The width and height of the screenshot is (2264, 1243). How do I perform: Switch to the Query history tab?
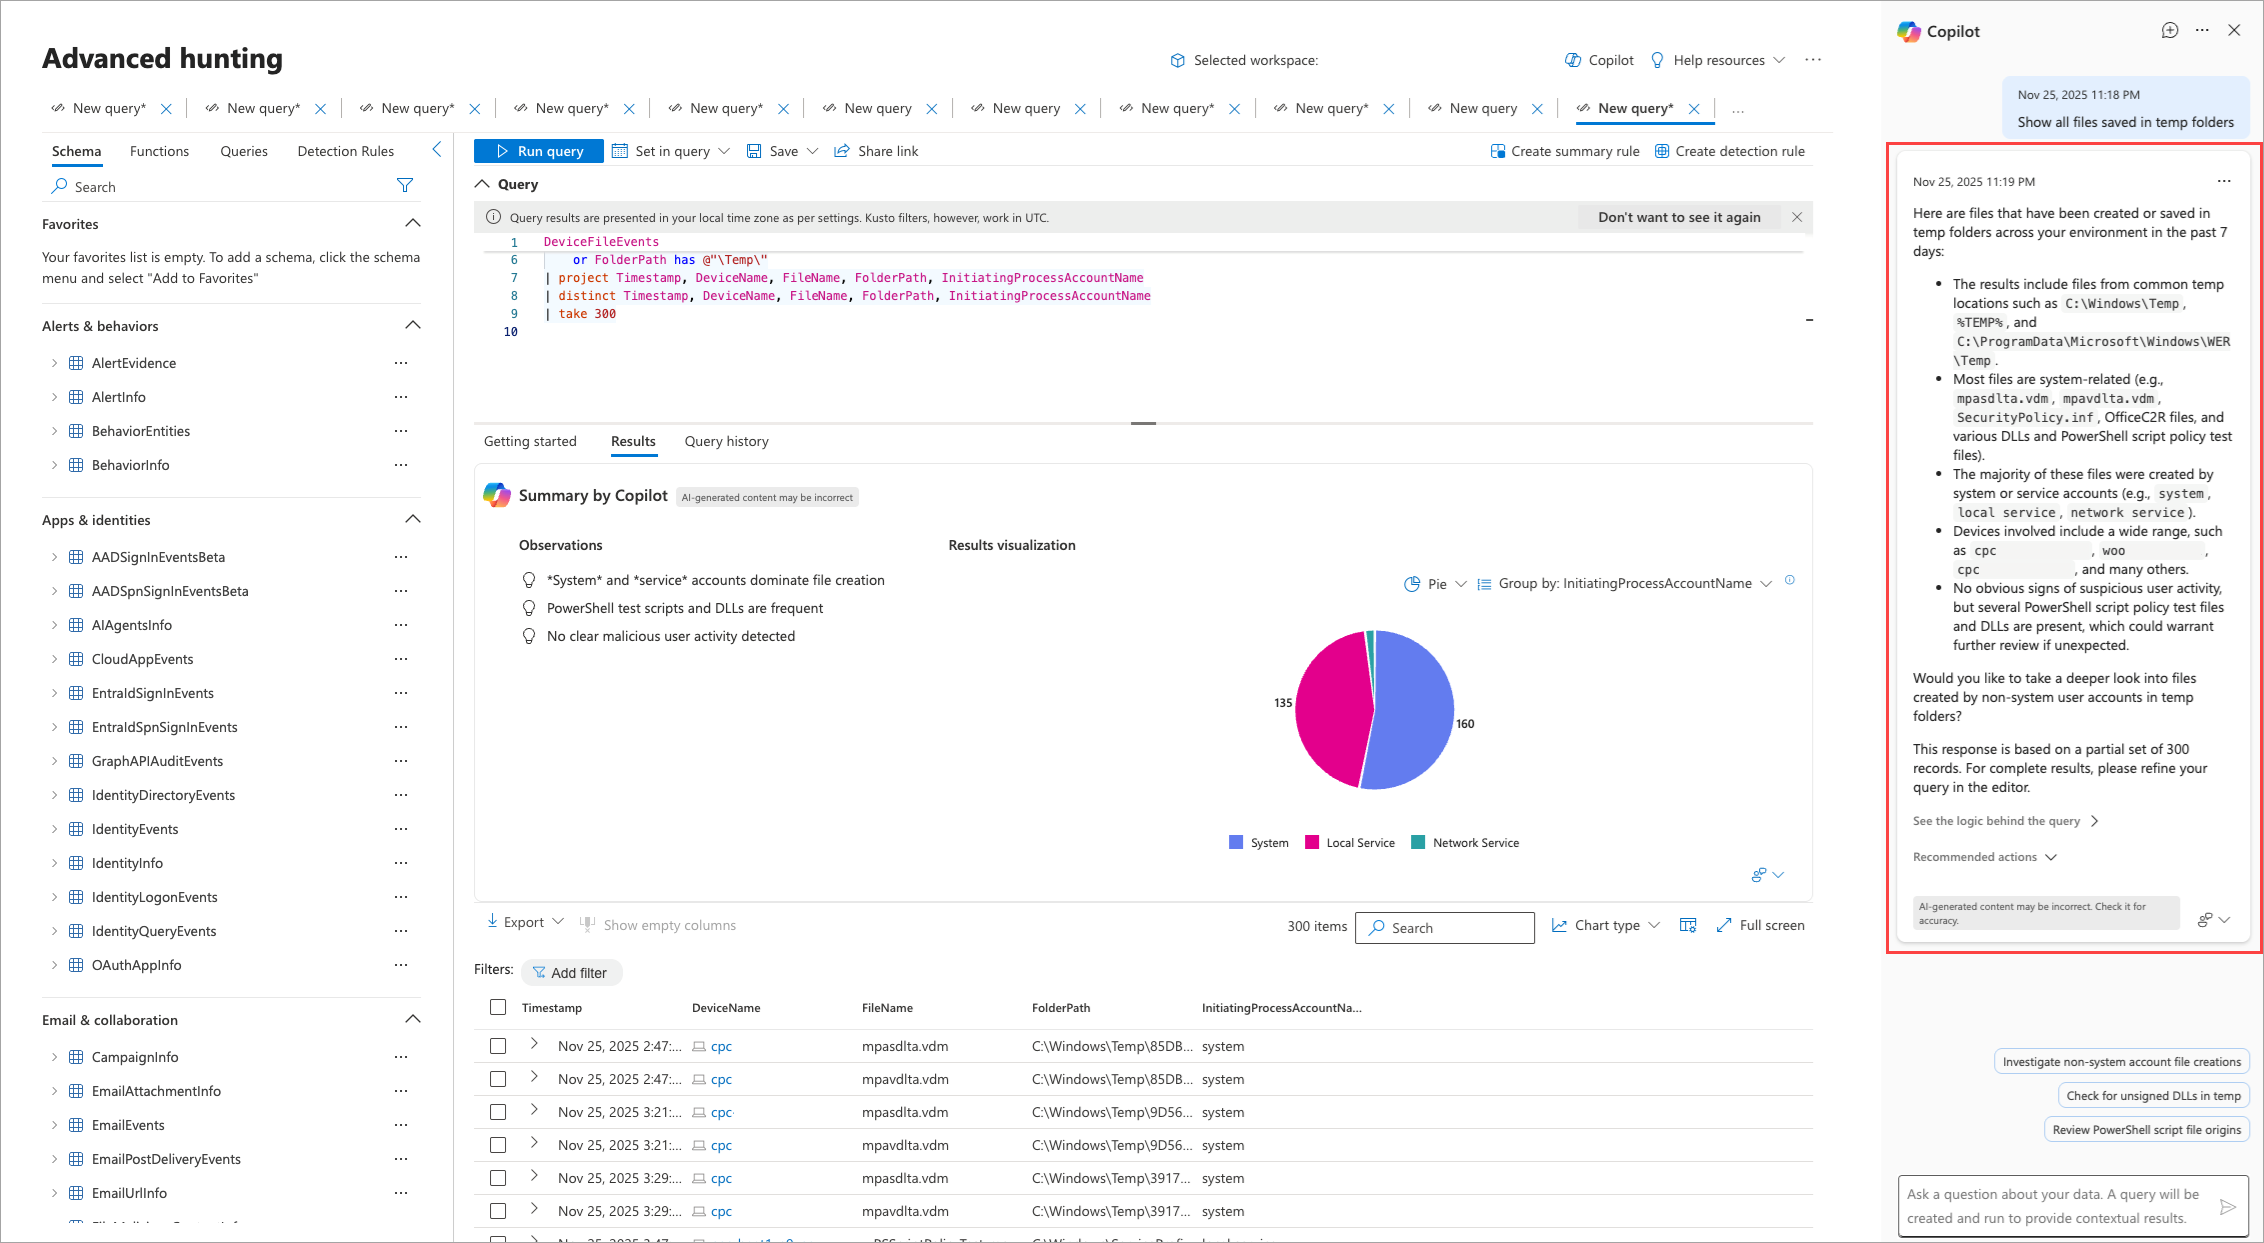pos(726,441)
